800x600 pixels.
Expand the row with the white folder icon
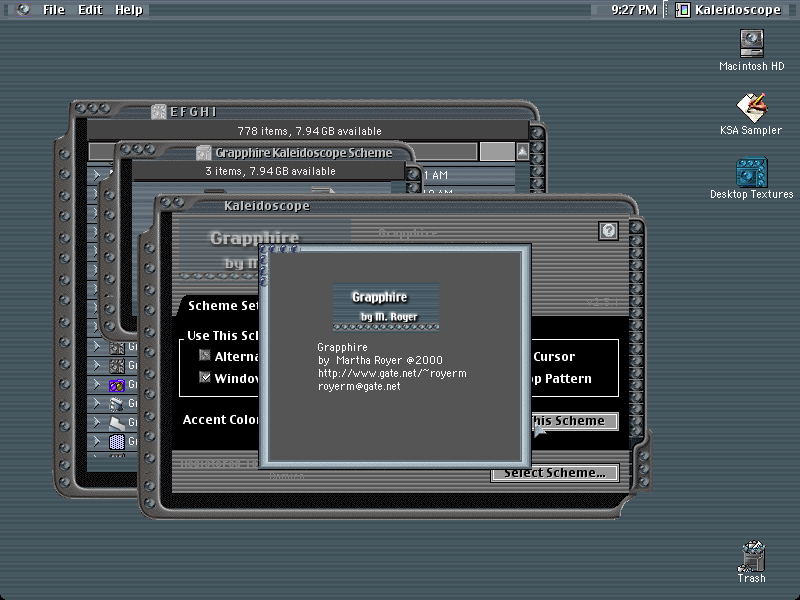96,422
